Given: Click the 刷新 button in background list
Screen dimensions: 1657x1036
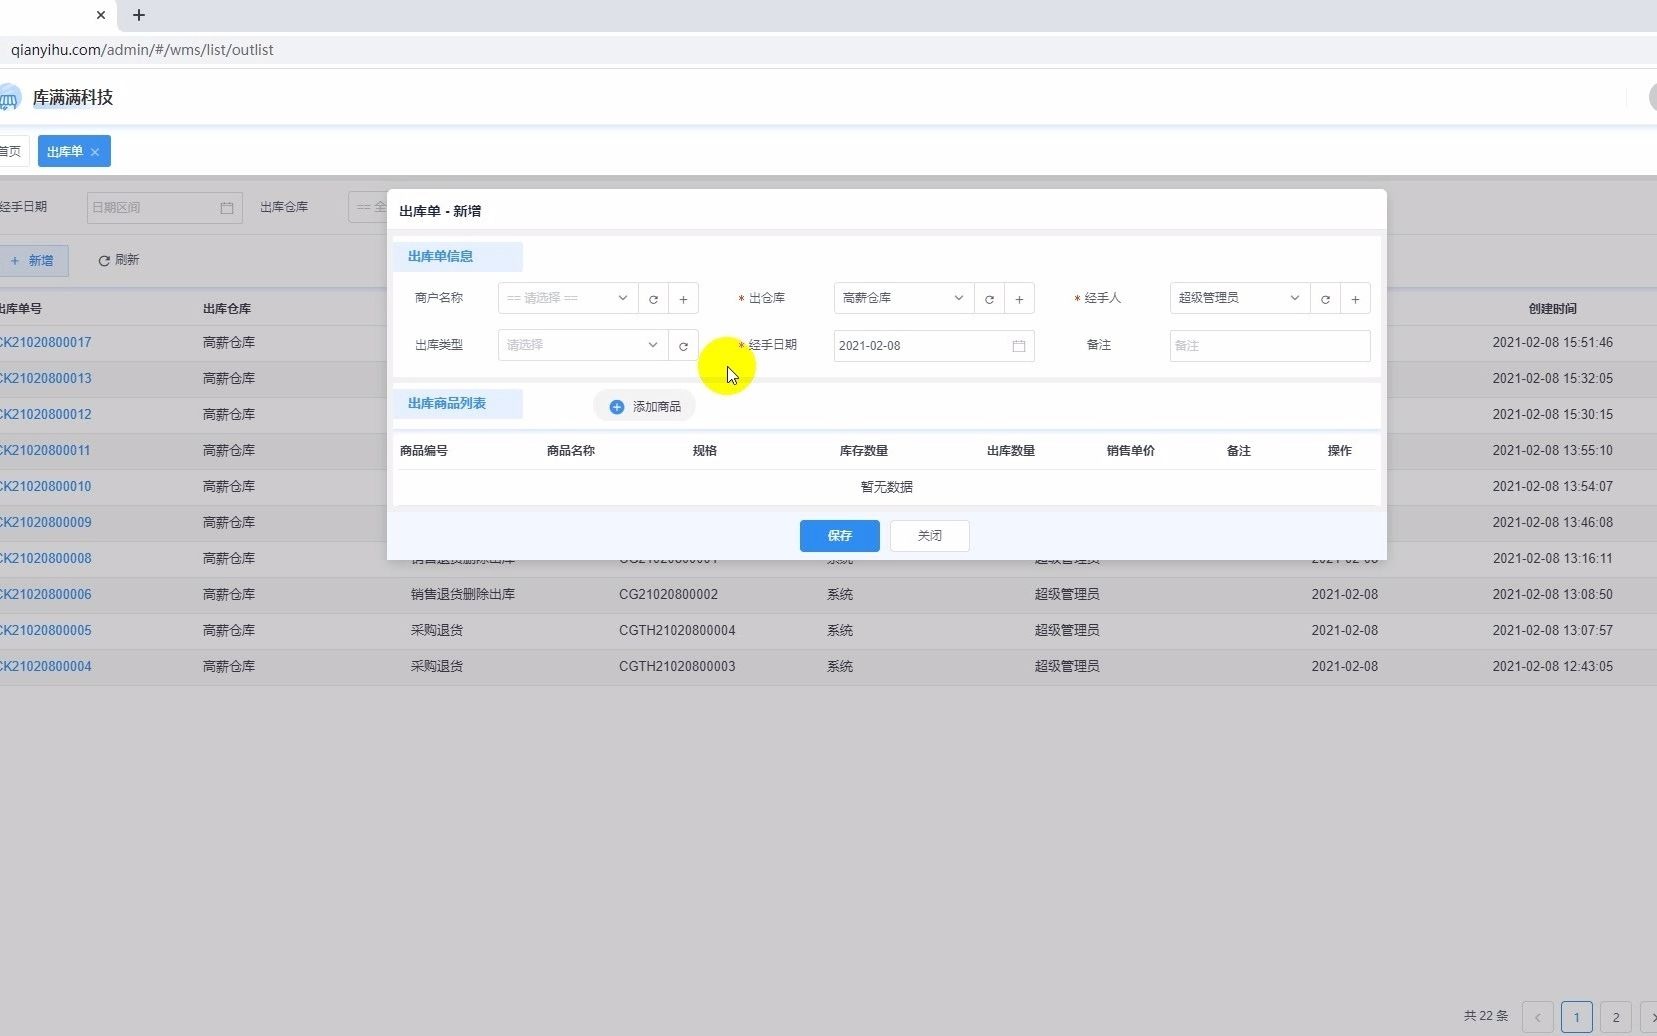Looking at the screenshot, I should [x=118, y=260].
